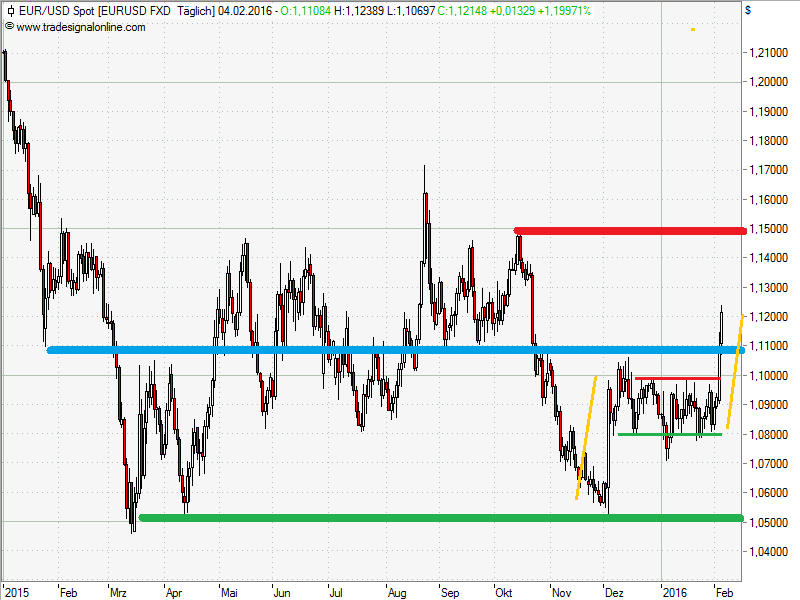Click the Nov label on time axis
Screen dimensions: 800x600
562,593
